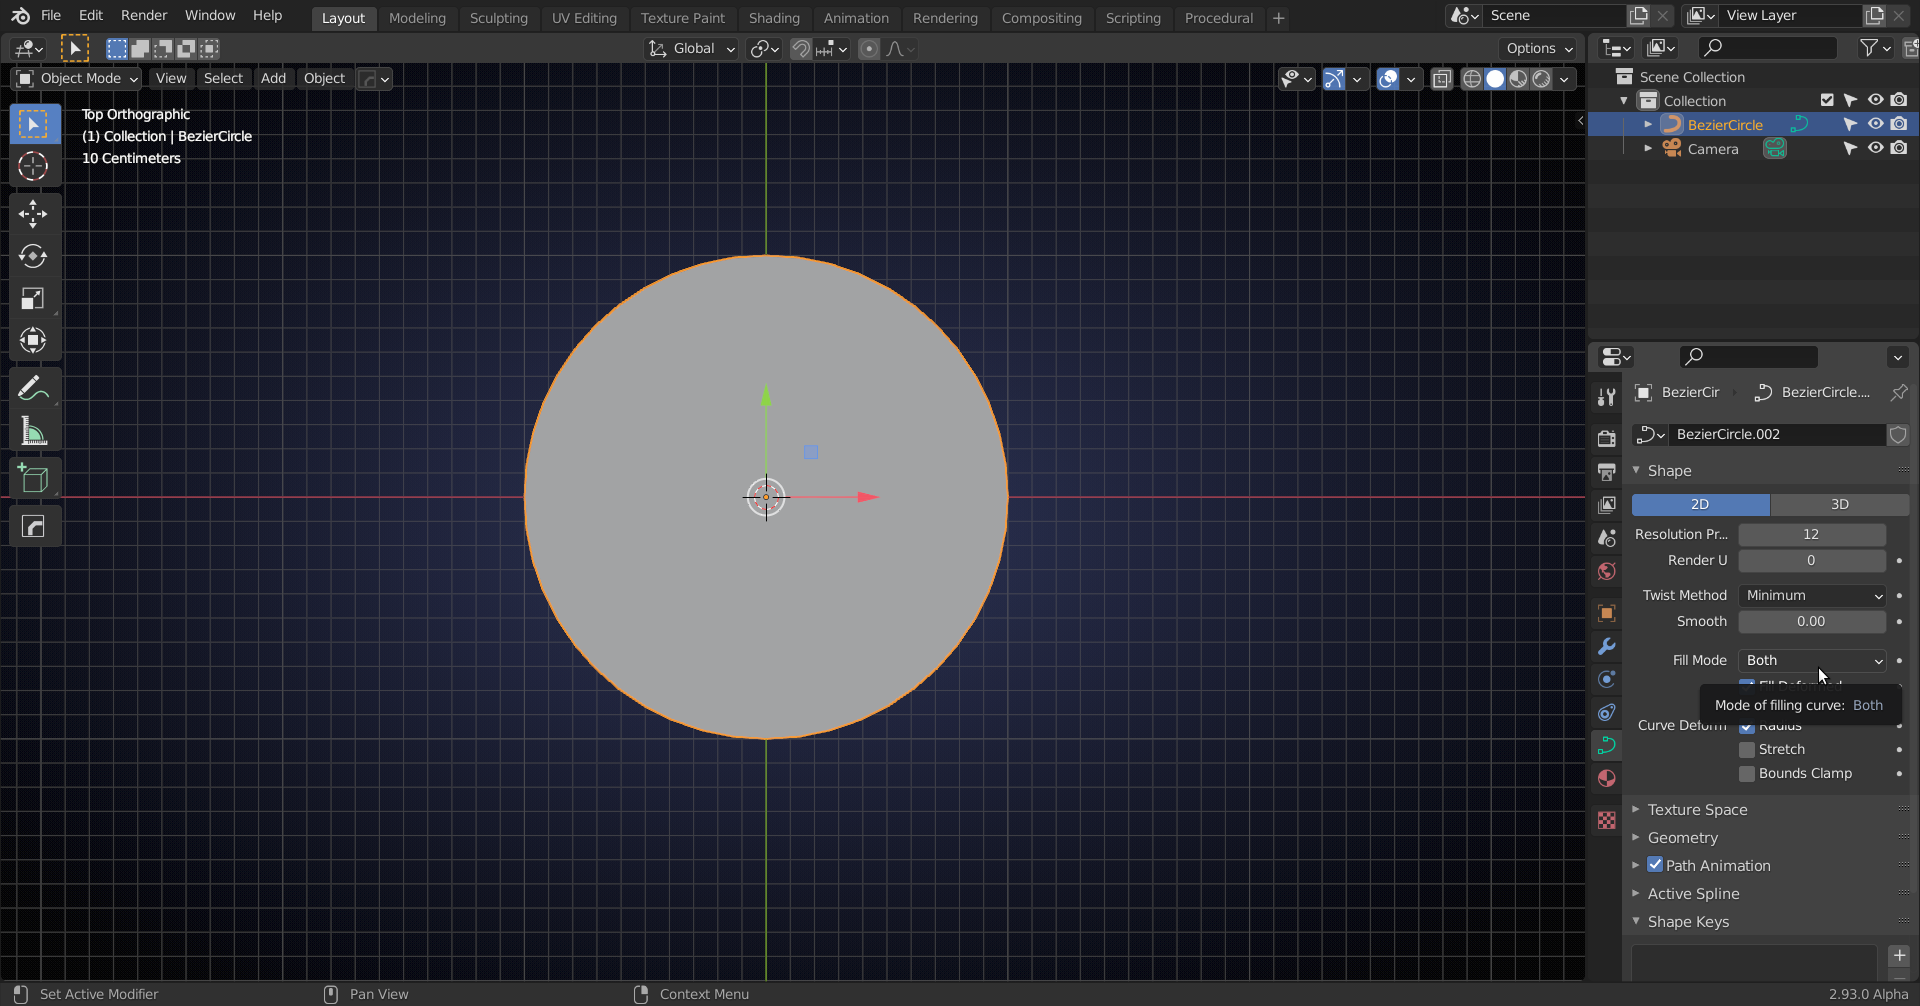The image size is (1920, 1006).
Task: Open the Texture properties checkerboard tab
Action: [1607, 820]
